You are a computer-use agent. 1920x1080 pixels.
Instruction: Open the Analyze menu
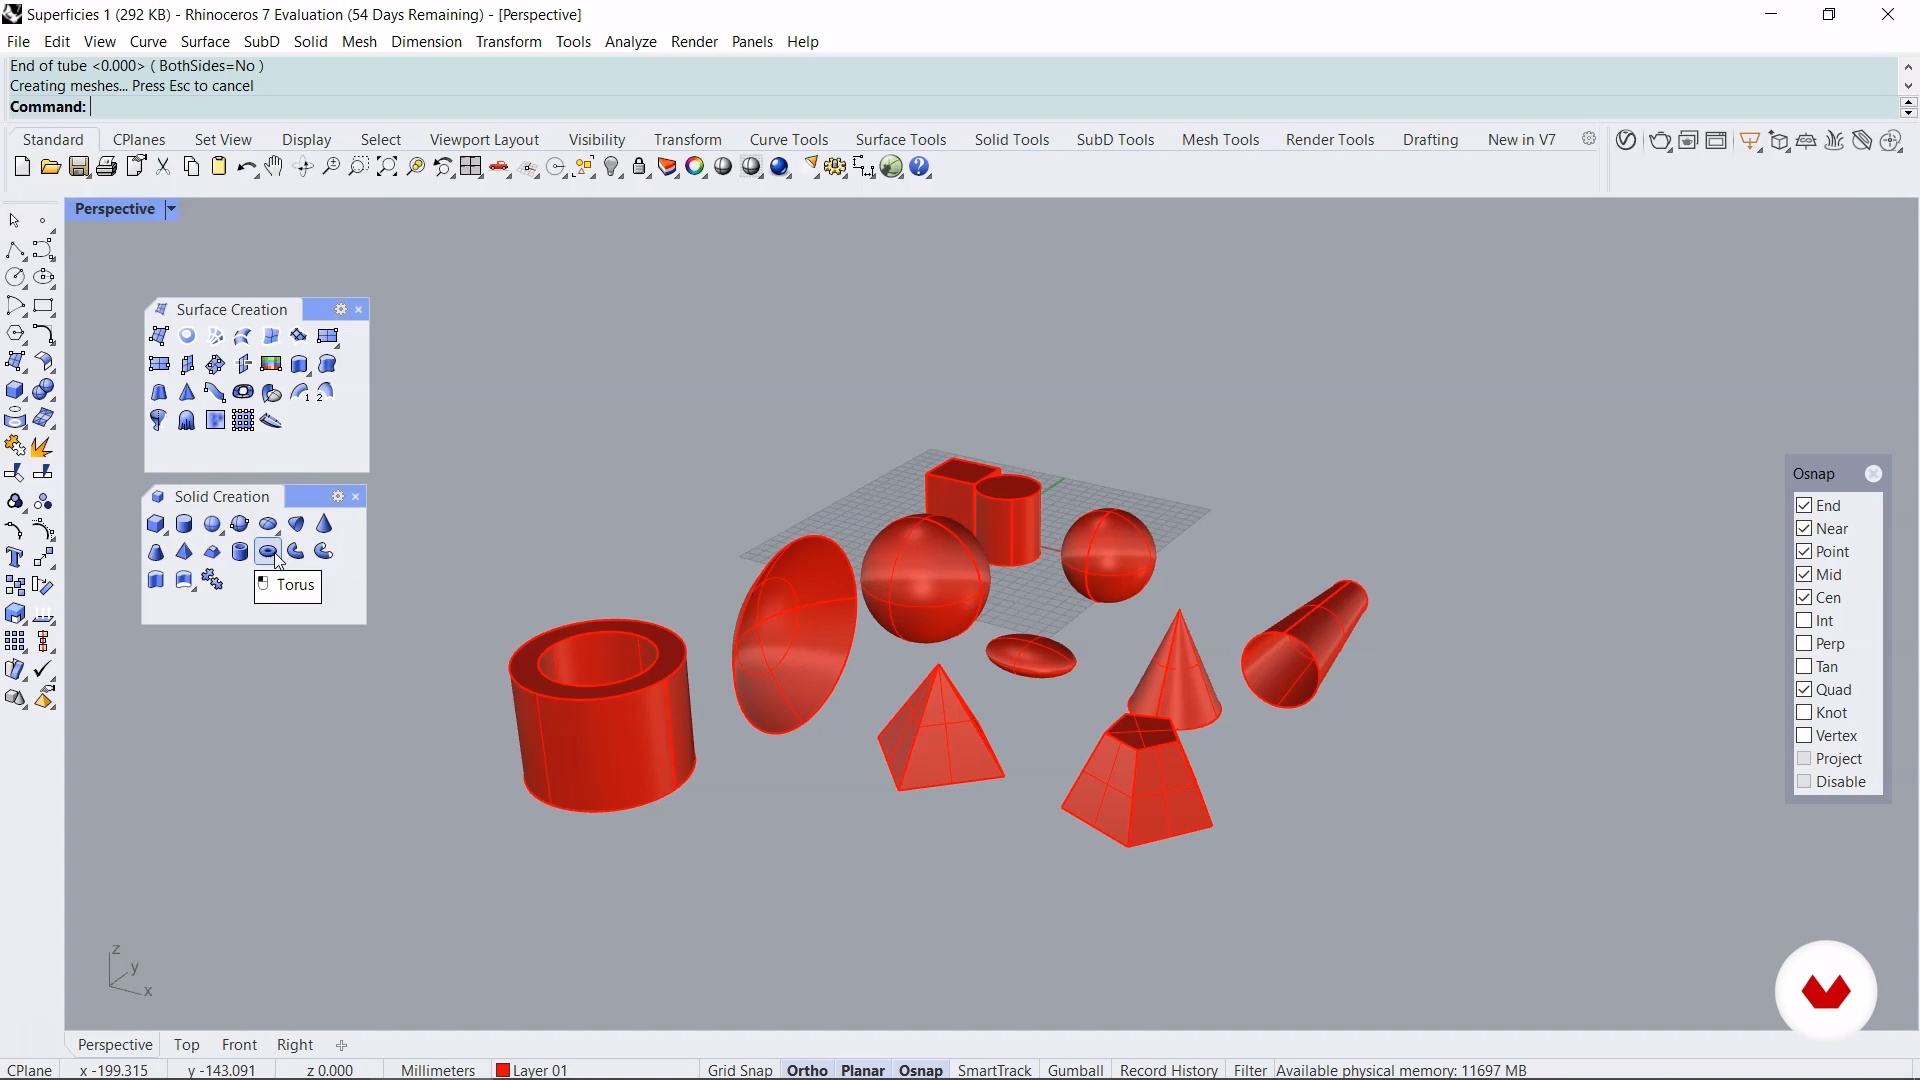pyautogui.click(x=631, y=42)
